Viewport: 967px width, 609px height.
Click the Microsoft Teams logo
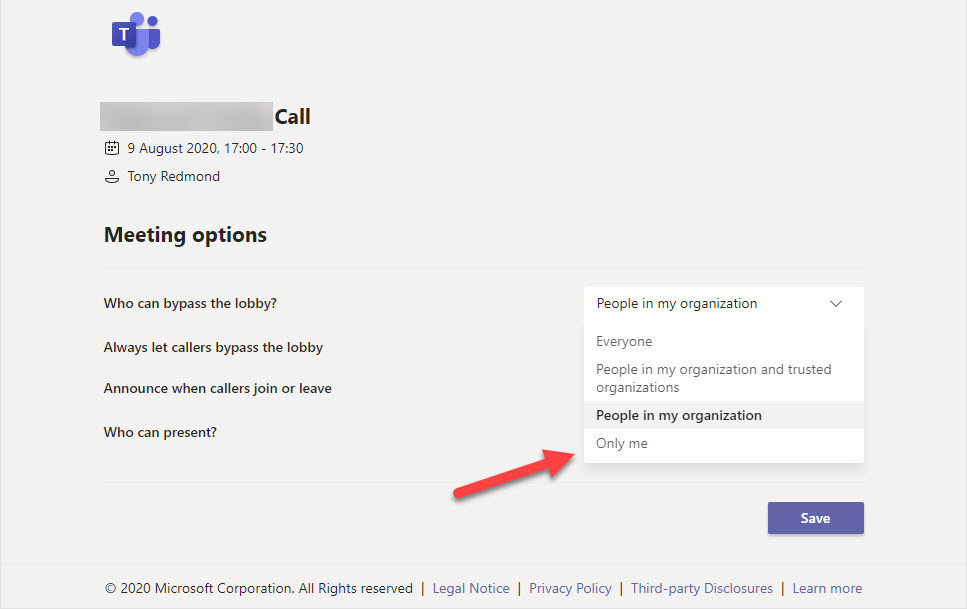pos(135,35)
